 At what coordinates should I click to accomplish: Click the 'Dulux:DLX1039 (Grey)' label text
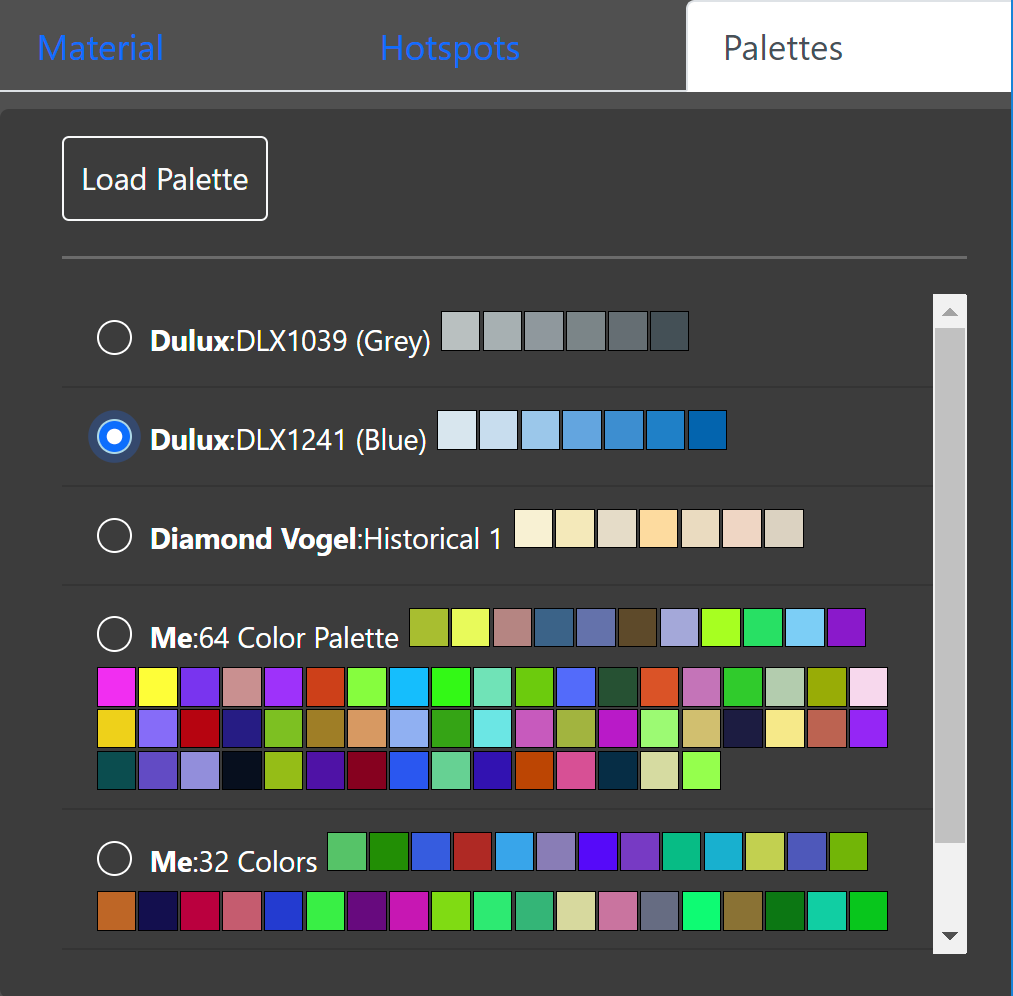(x=290, y=340)
